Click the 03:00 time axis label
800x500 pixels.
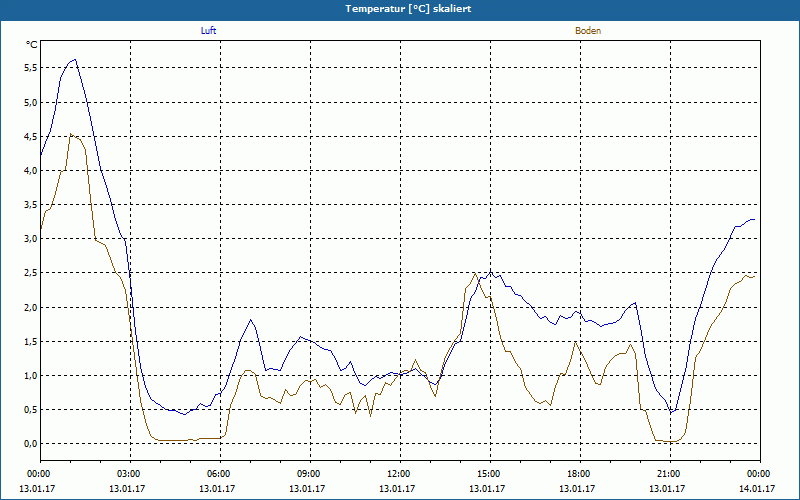pos(130,474)
